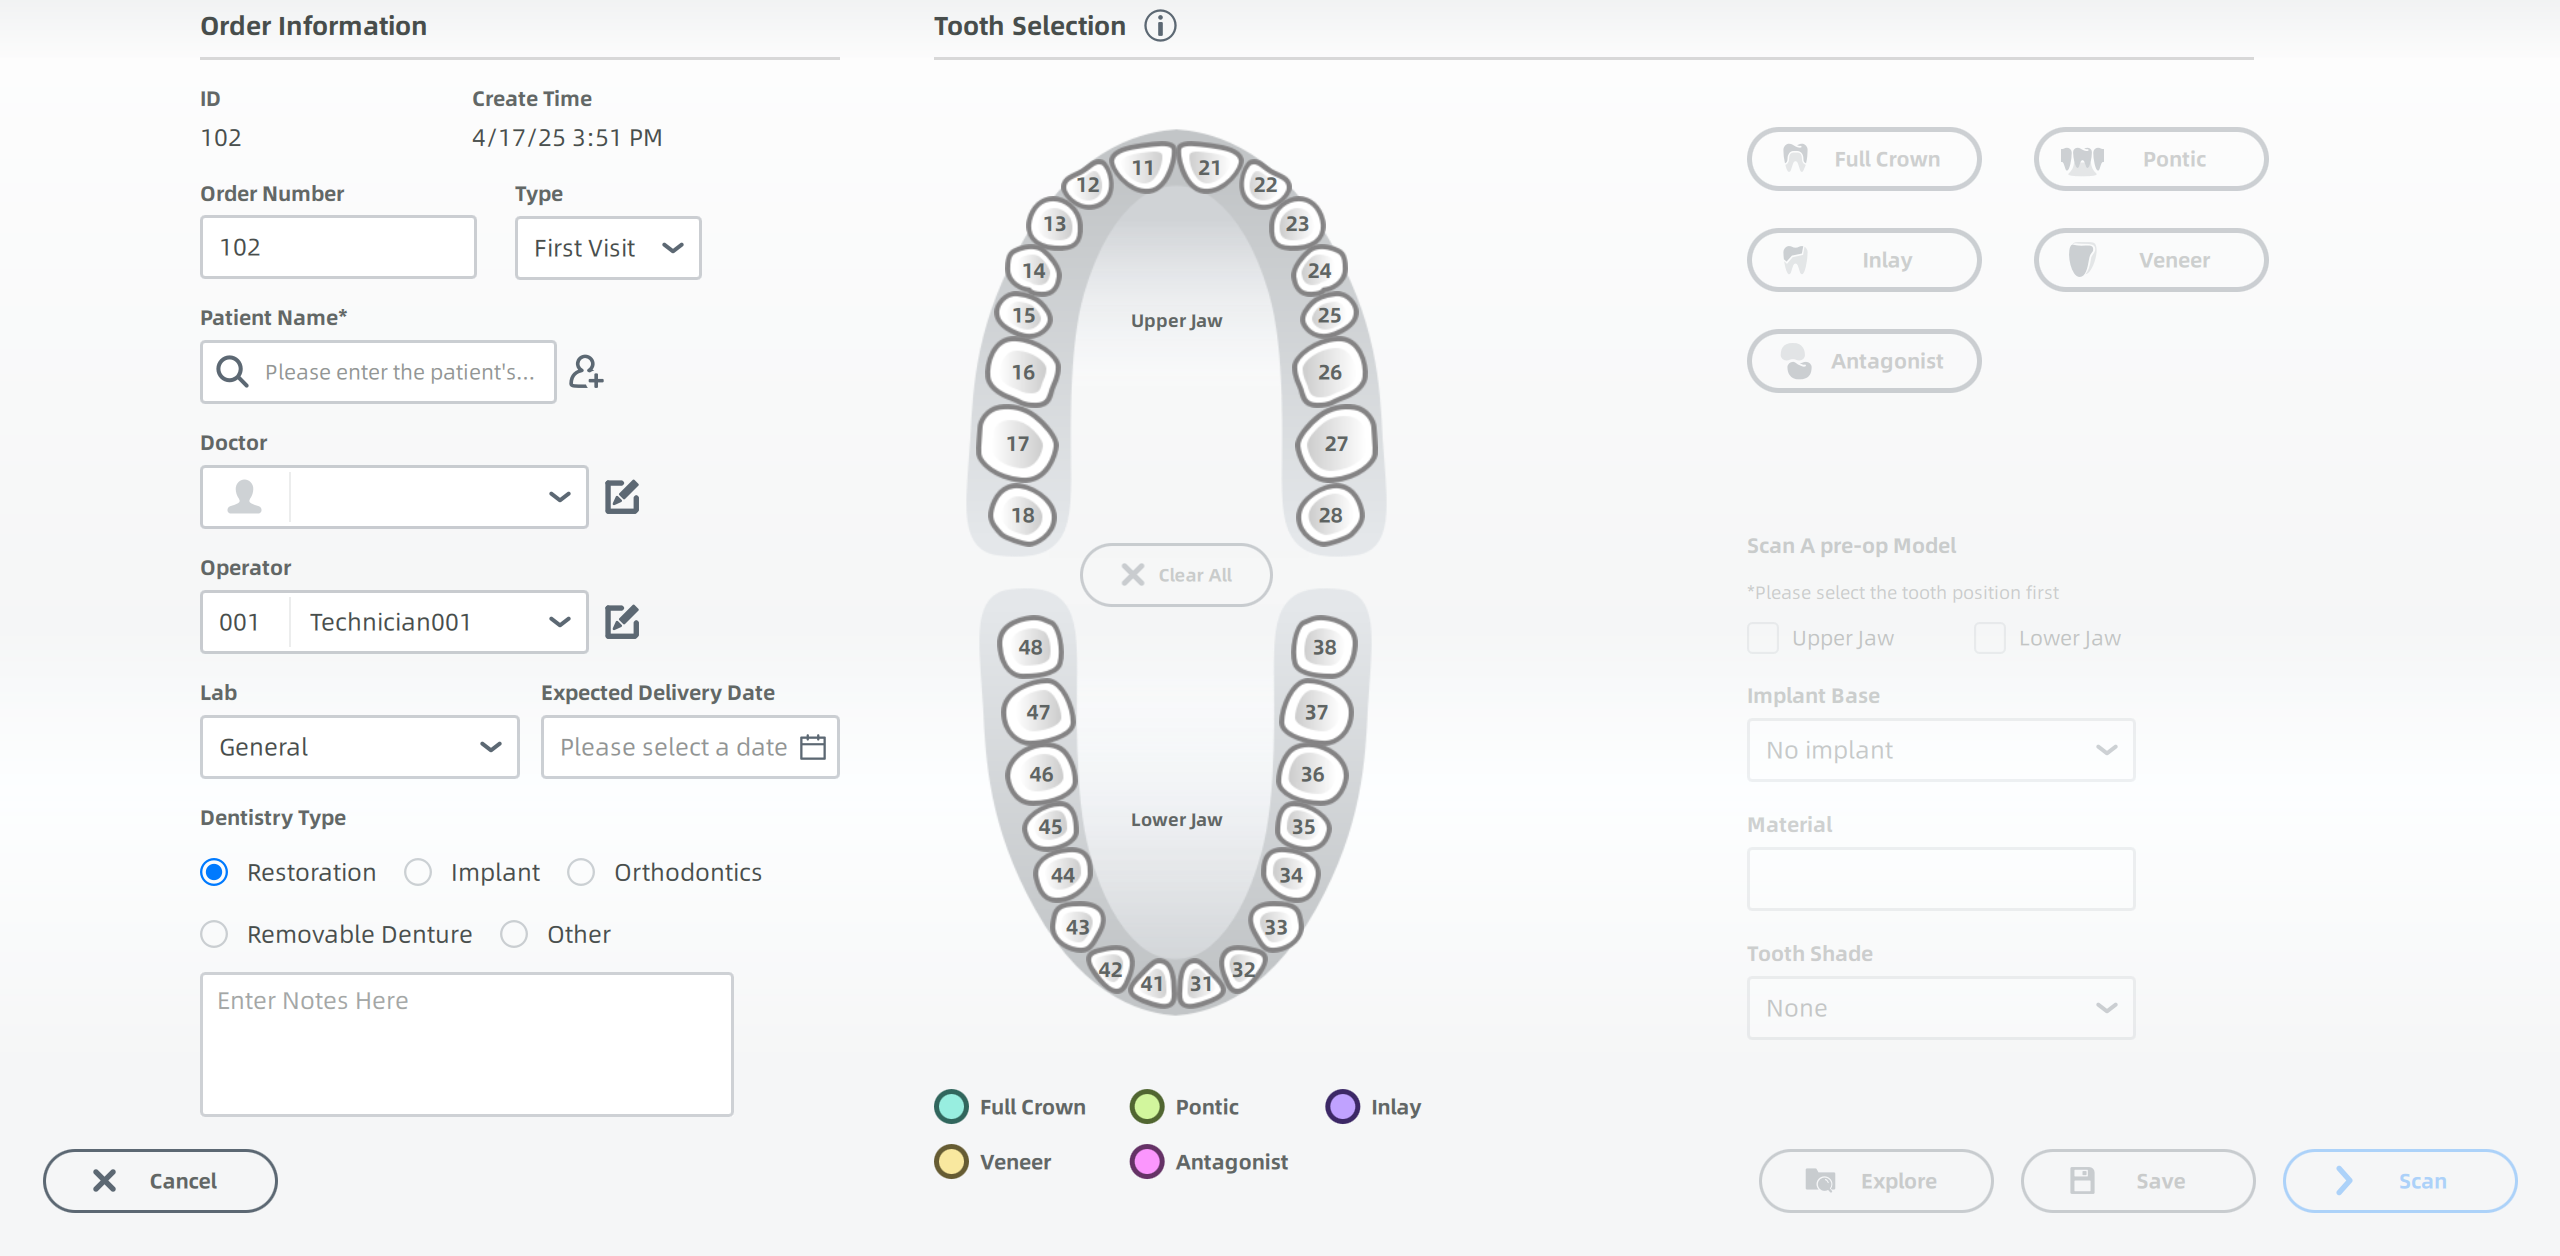
Task: Select tooth 16 on the upper jaw
Action: click(1022, 373)
